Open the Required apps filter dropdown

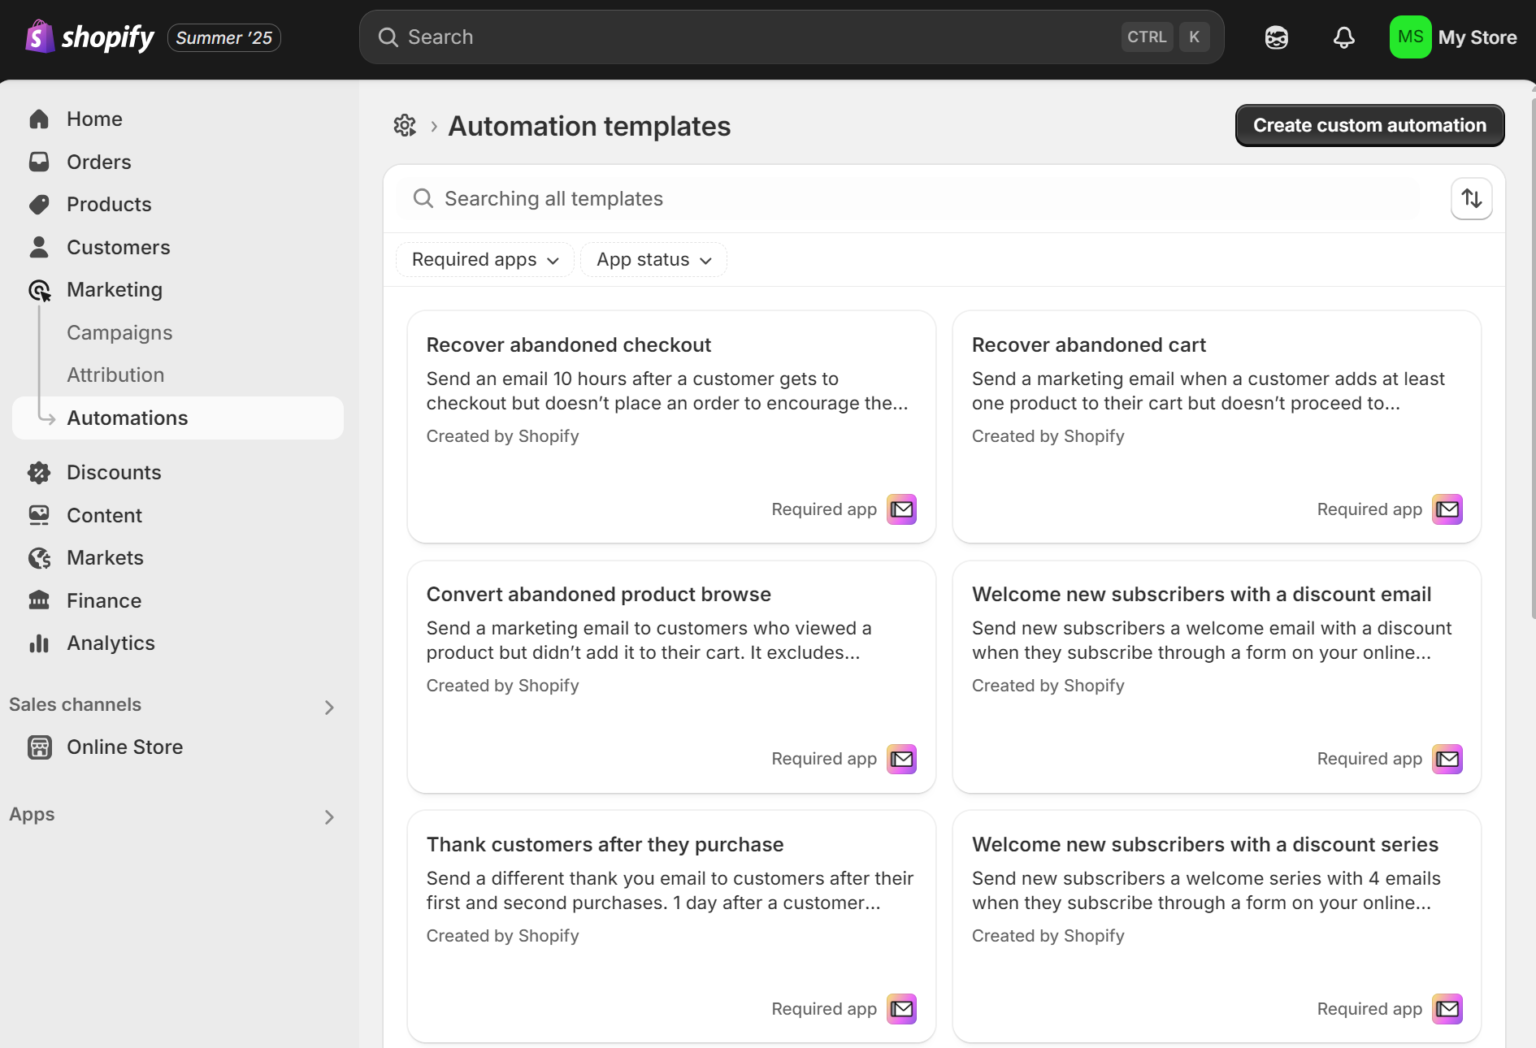tap(485, 260)
